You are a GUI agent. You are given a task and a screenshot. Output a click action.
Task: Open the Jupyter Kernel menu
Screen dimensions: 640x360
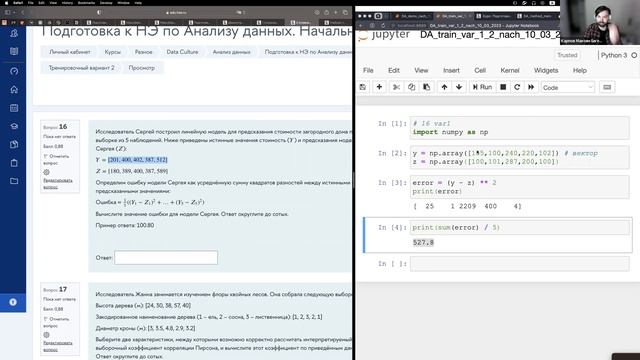[510, 70]
